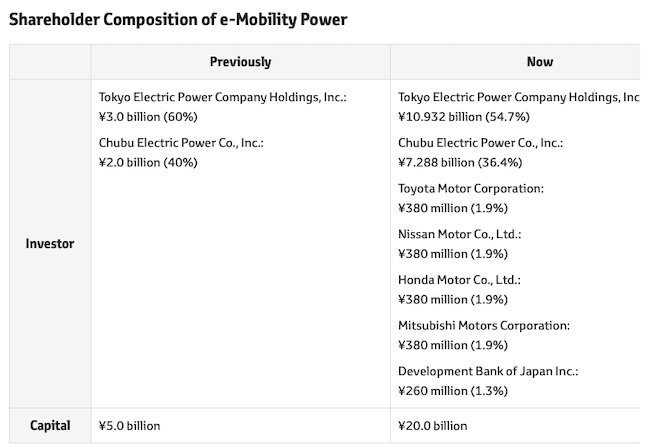This screenshot has width=650, height=447.
Task: Click the ¥7.288 billion (36.4%) text
Action: 459,161
